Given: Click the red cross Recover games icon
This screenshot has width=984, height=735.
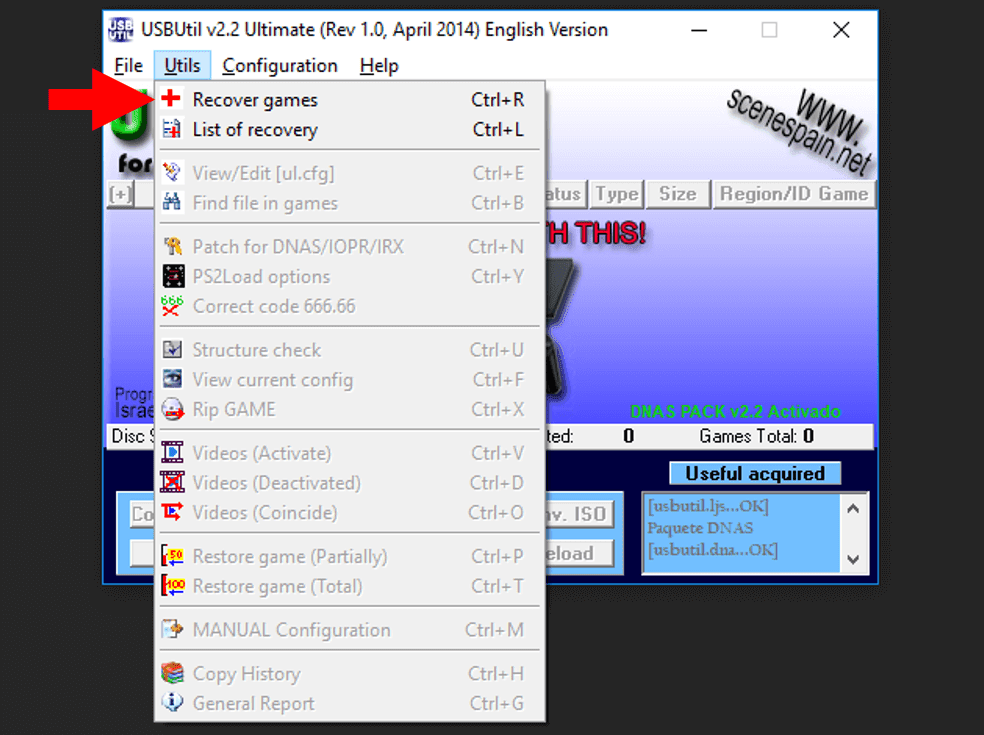Looking at the screenshot, I should (x=171, y=99).
